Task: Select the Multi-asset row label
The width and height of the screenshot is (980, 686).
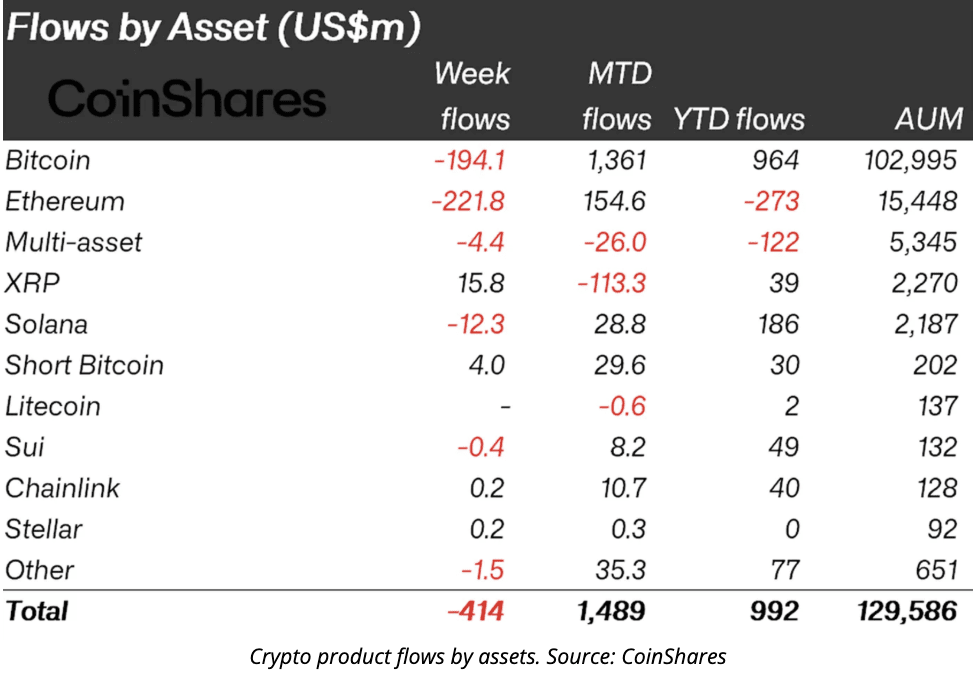Action: (74, 242)
